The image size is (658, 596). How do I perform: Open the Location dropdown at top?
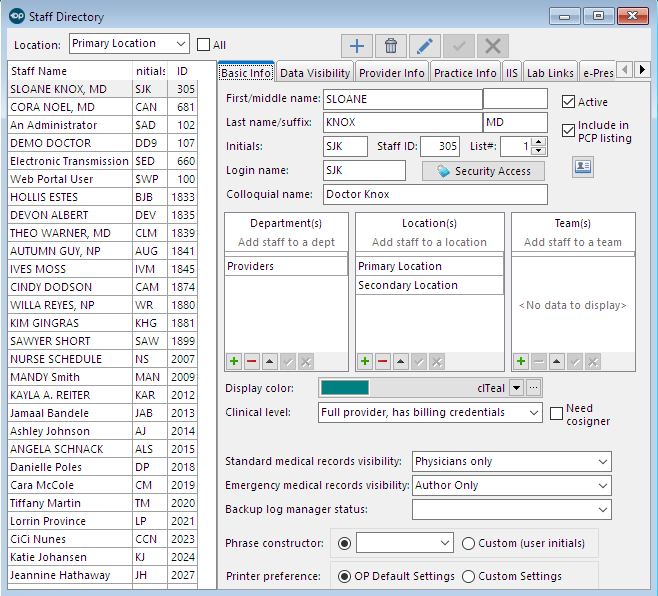(x=179, y=44)
